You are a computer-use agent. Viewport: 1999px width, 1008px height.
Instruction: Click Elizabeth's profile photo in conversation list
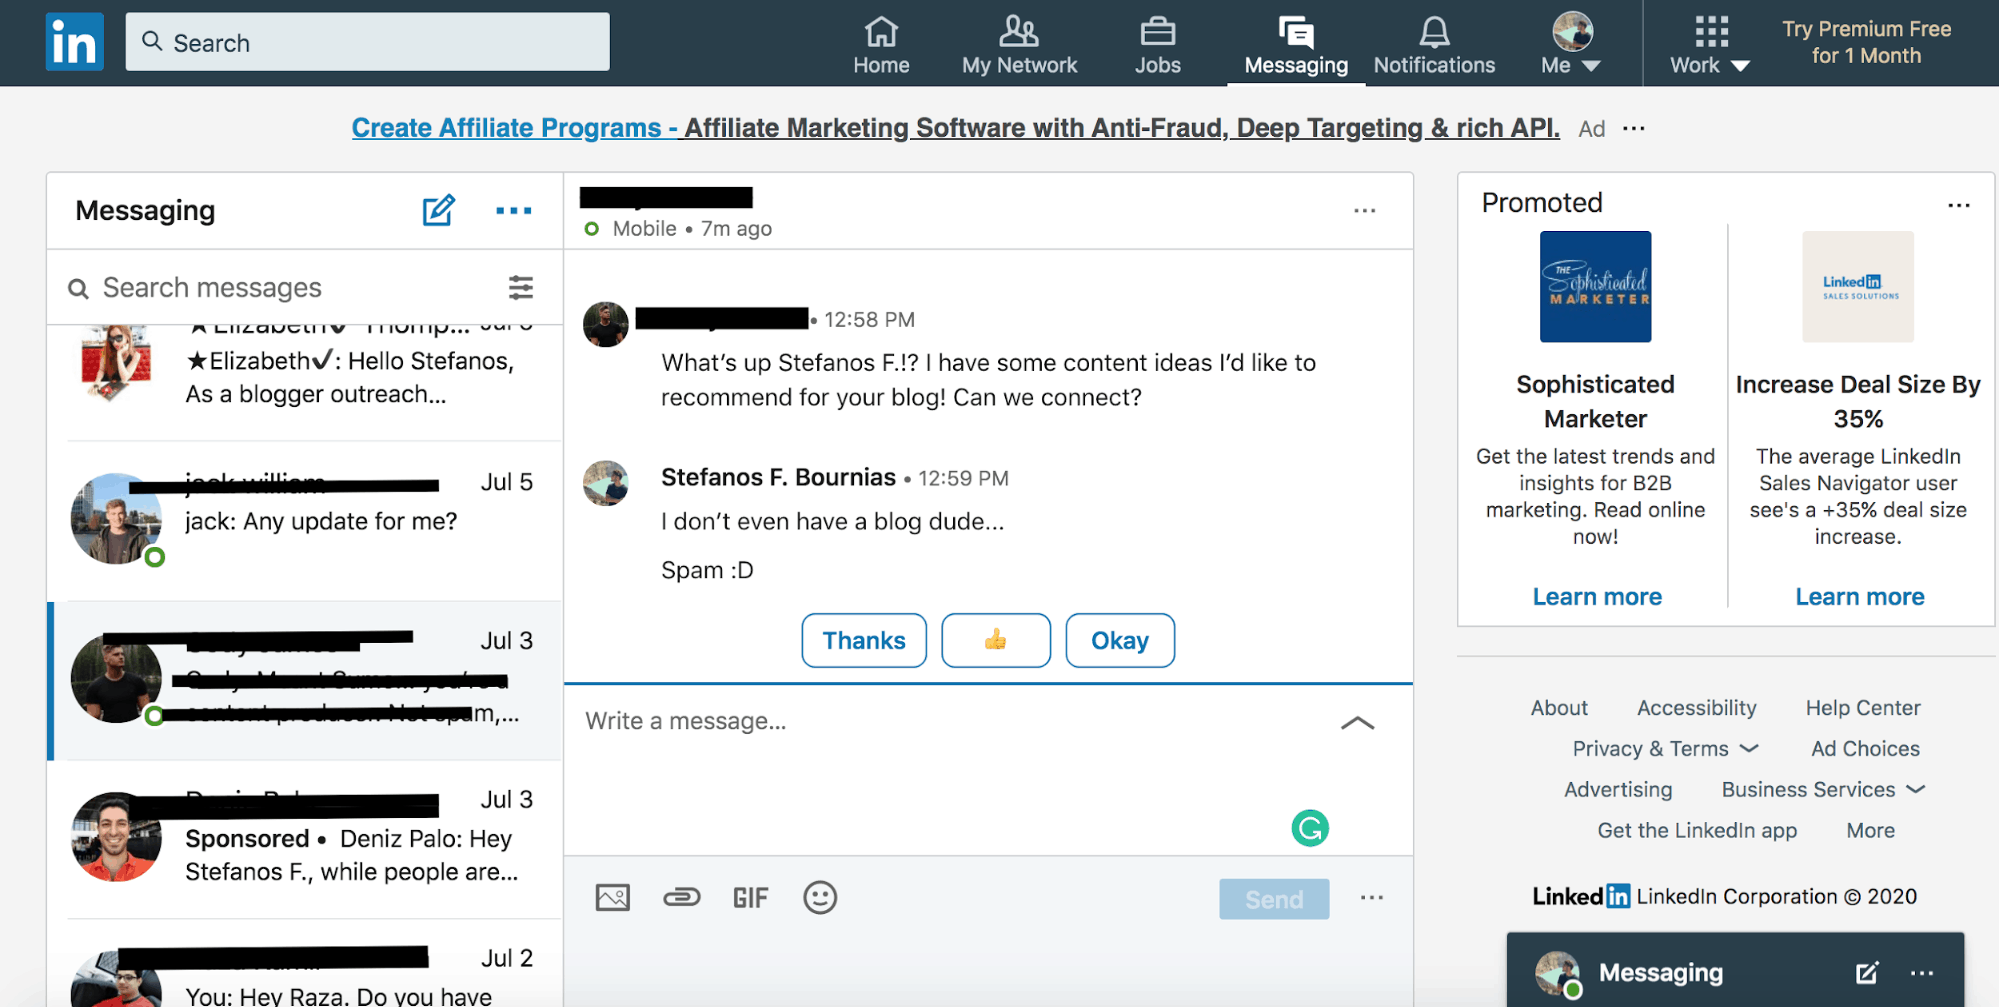(116, 363)
